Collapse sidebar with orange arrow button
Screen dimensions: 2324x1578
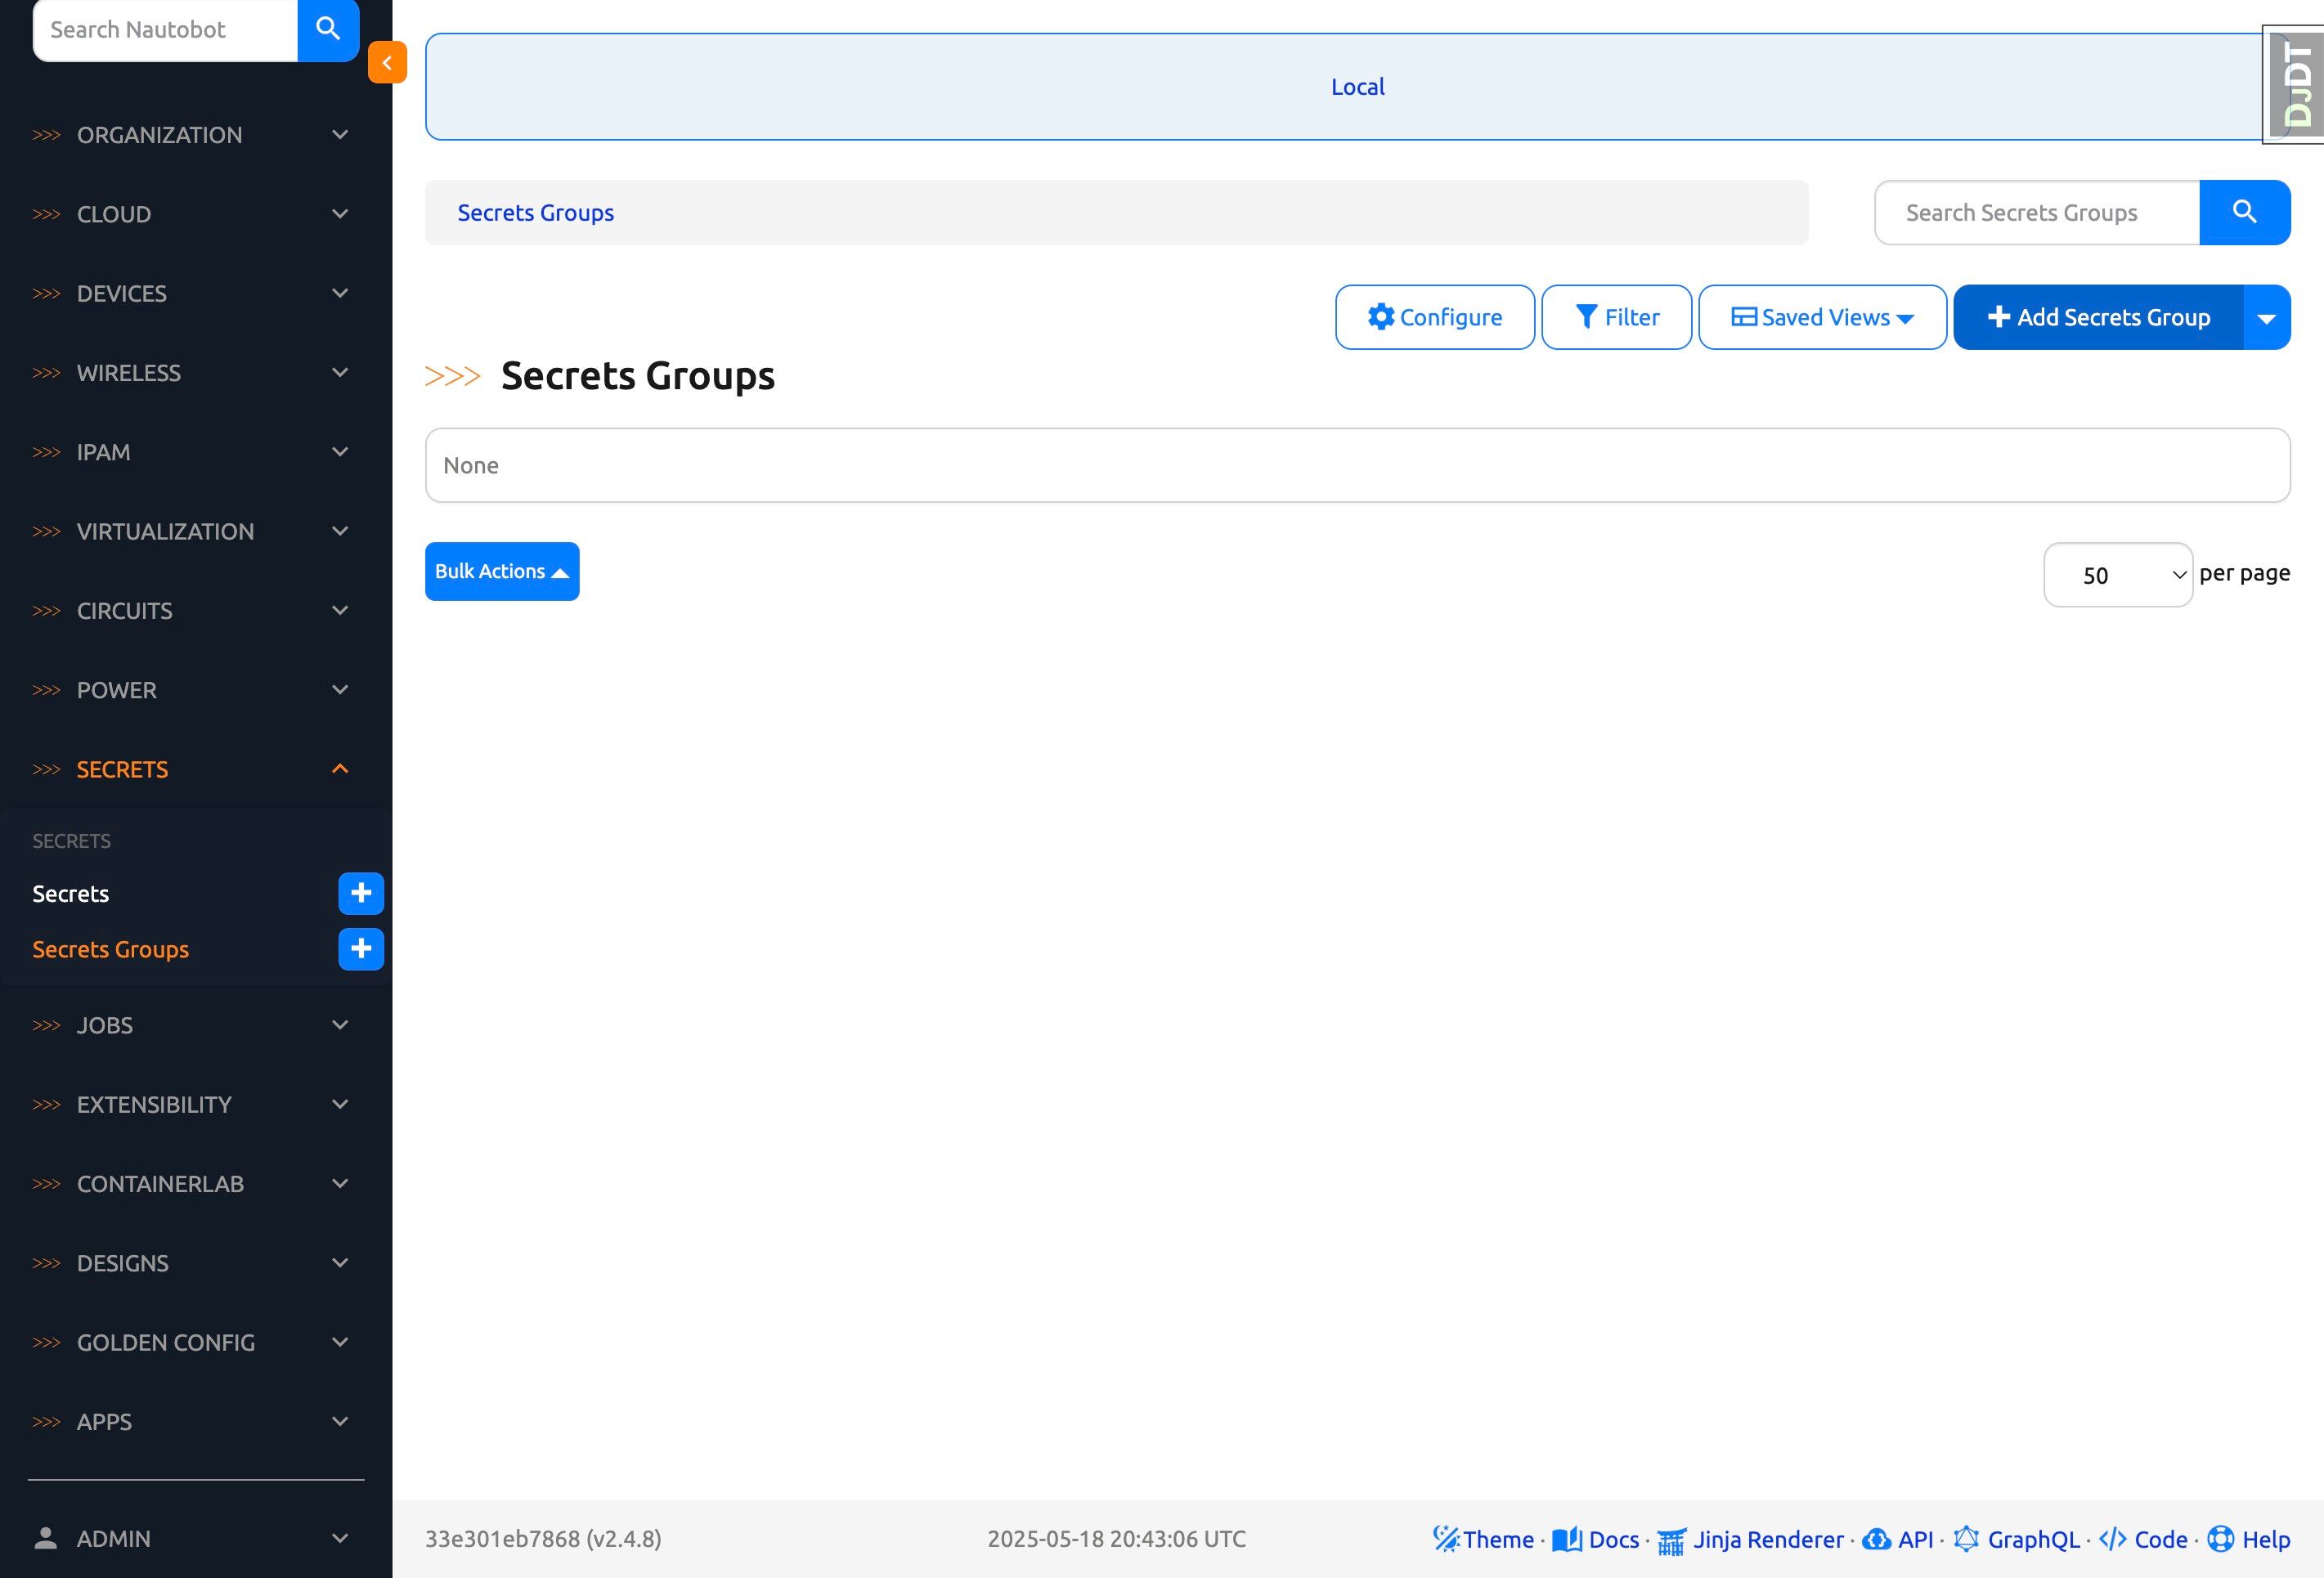(x=387, y=62)
